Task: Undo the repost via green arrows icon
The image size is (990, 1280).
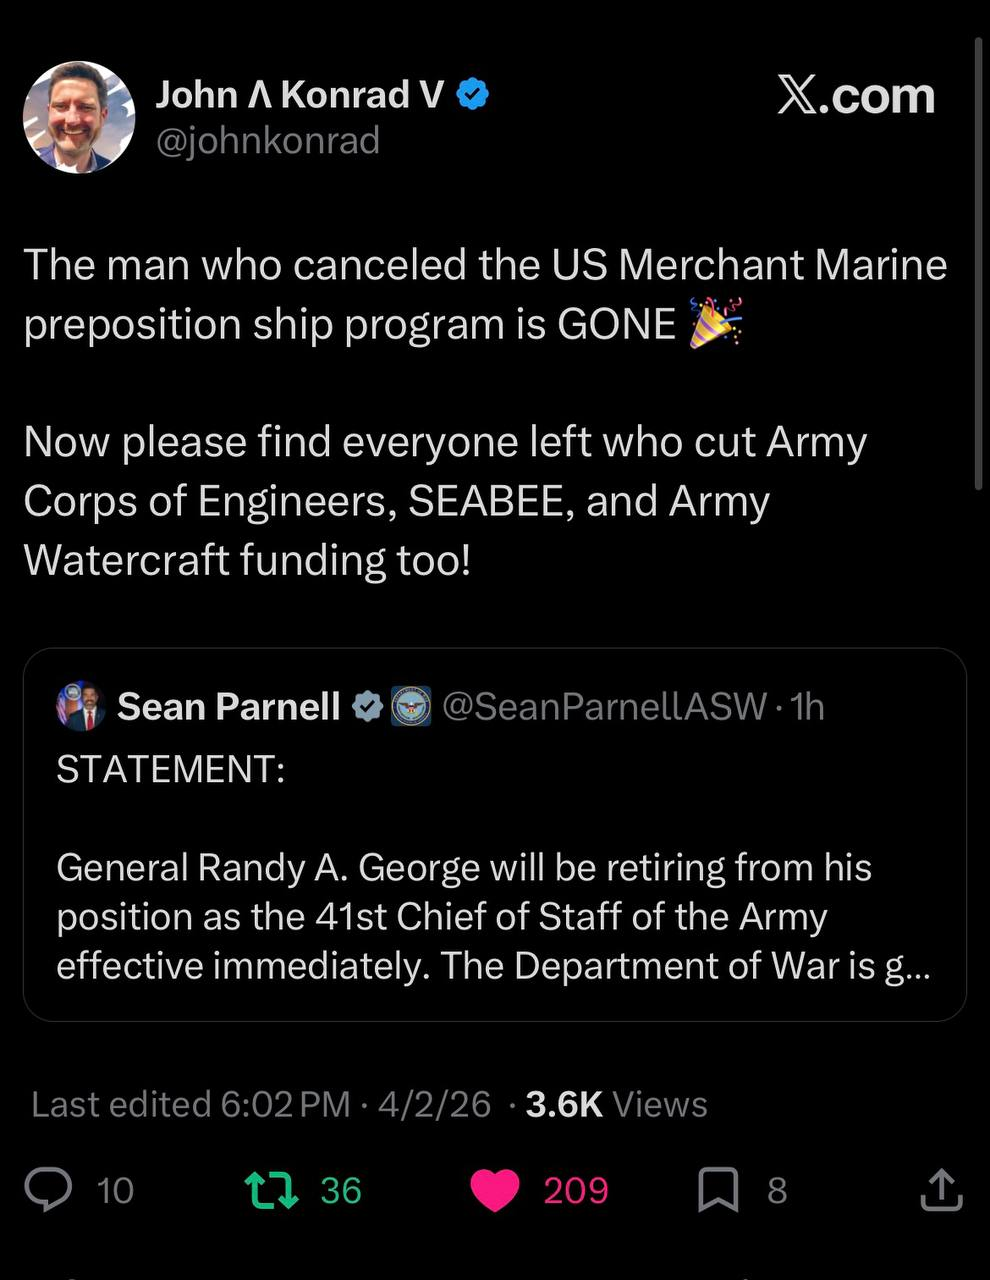Action: click(271, 1190)
